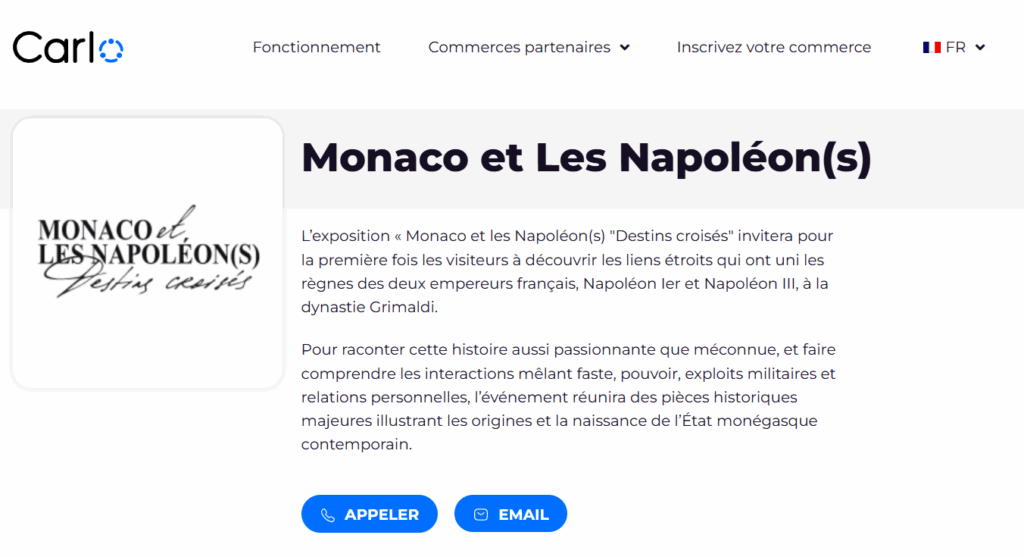Click the blue dotted circle in Carlo logo
Viewport: 1024px width, 557px height.
(x=111, y=50)
